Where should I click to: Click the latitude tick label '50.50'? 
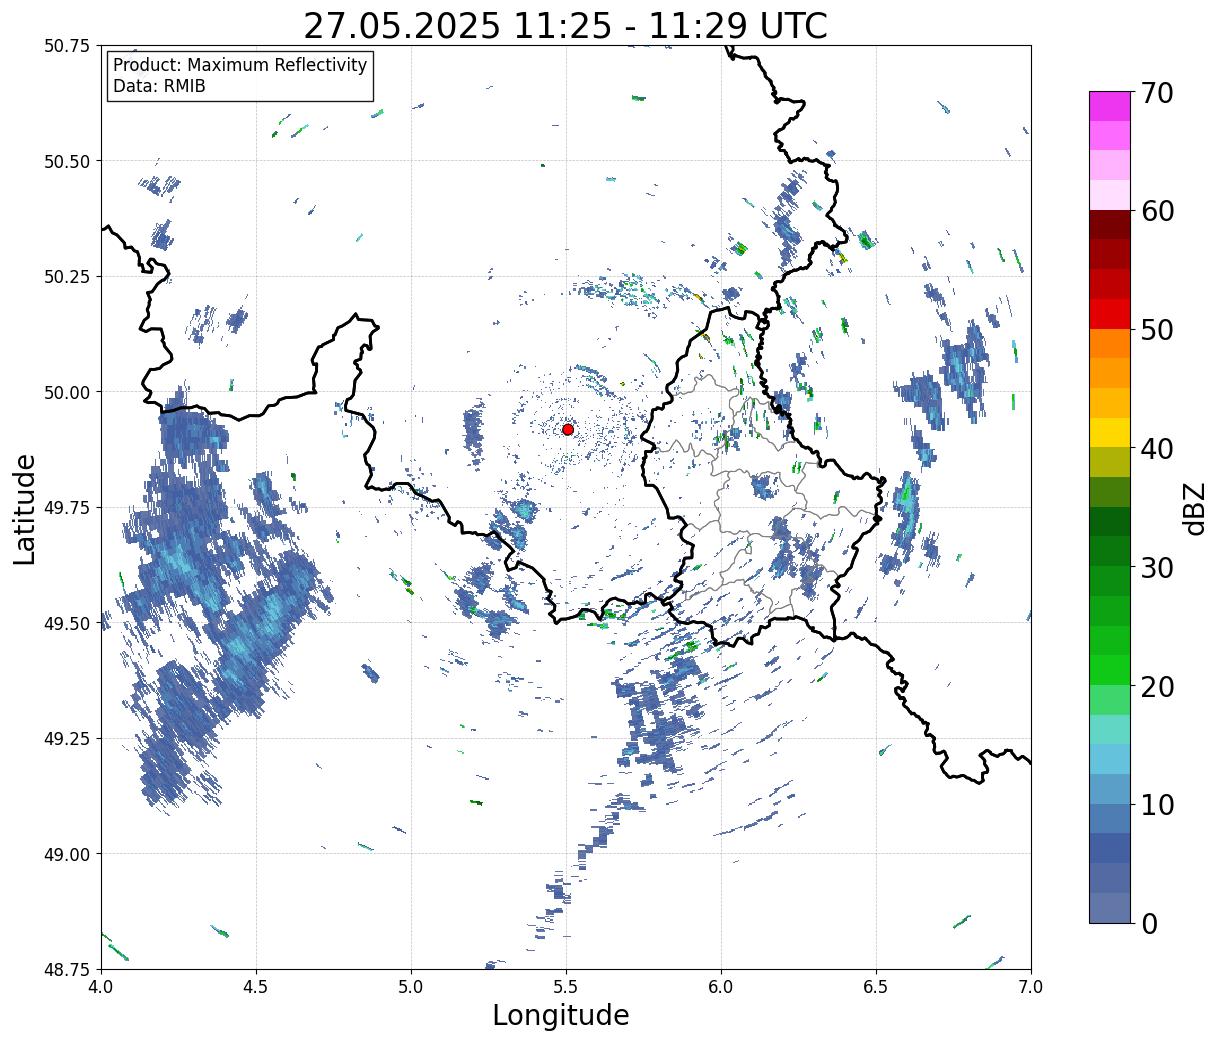(x=67, y=161)
